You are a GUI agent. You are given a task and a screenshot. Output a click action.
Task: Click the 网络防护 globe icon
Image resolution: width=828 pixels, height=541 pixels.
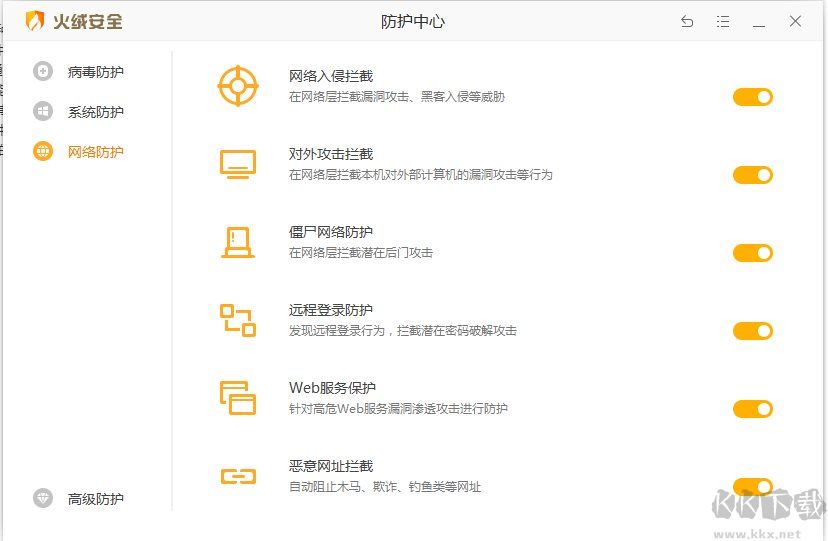tap(43, 151)
